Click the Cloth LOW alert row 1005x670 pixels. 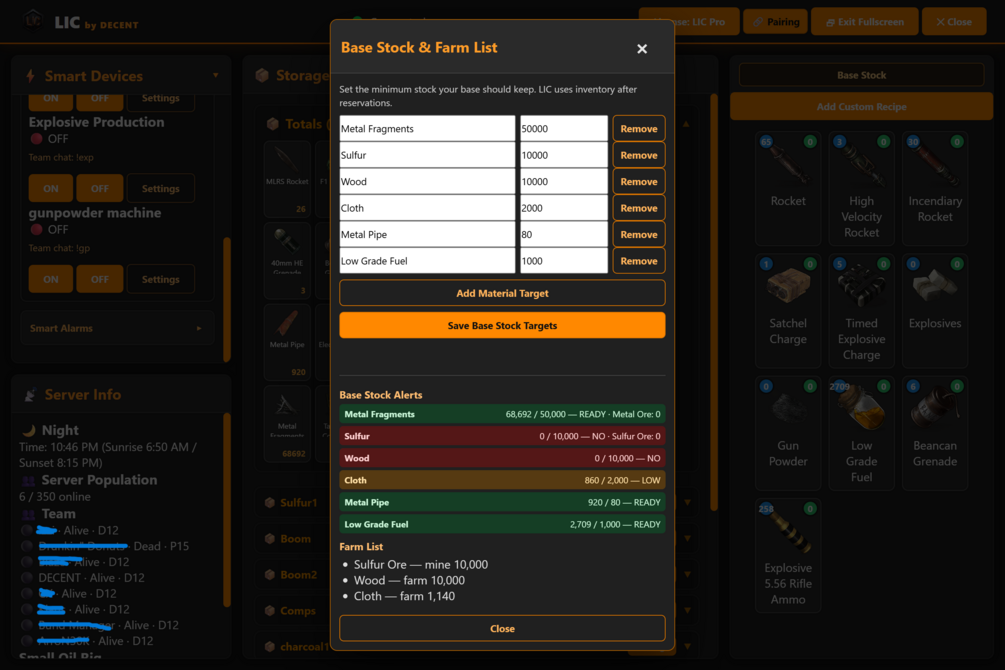pyautogui.click(x=502, y=480)
